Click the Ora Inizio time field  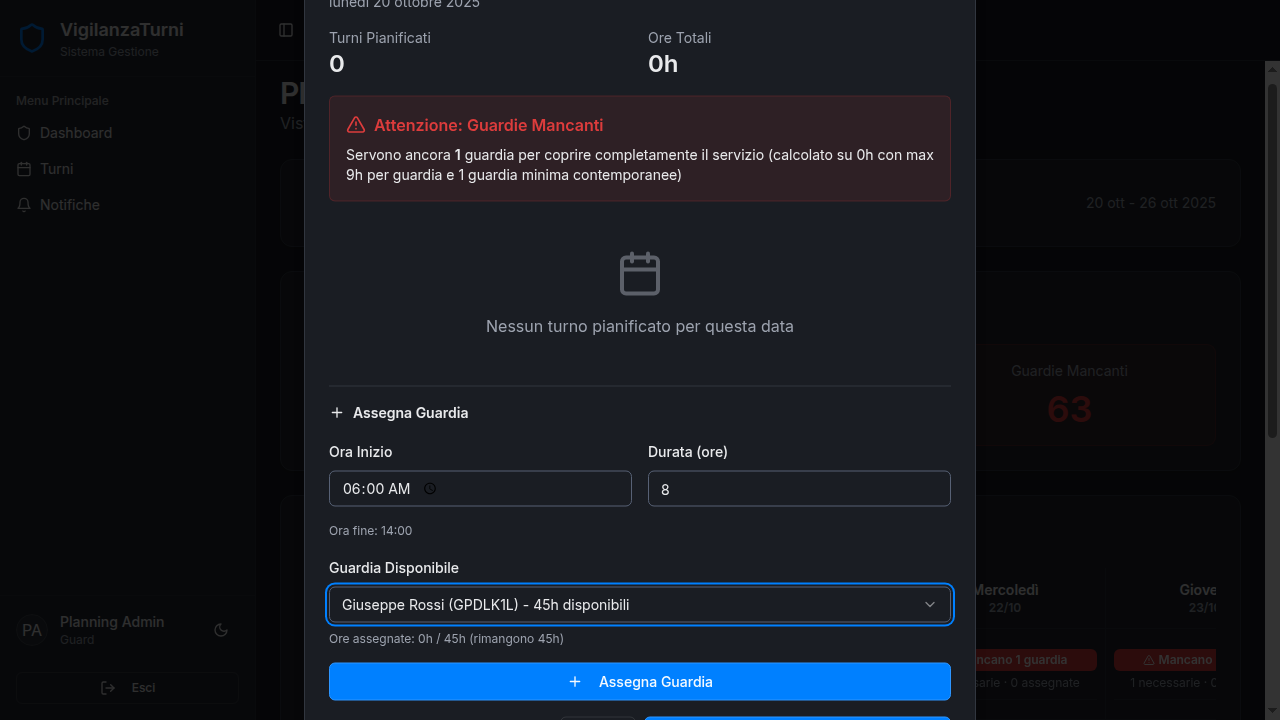pyautogui.click(x=376, y=489)
